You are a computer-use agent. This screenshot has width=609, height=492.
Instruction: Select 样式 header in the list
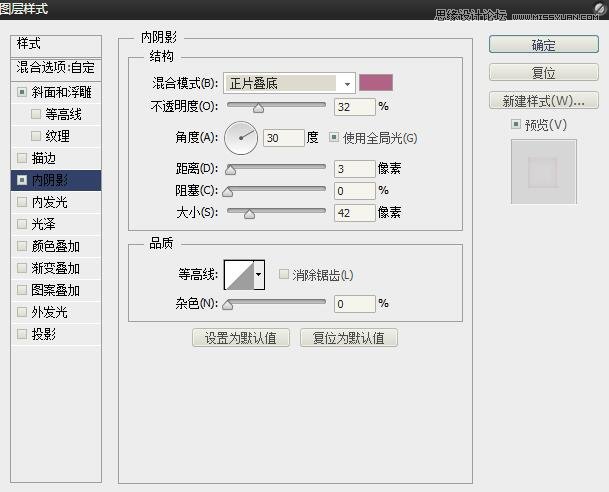[56, 46]
